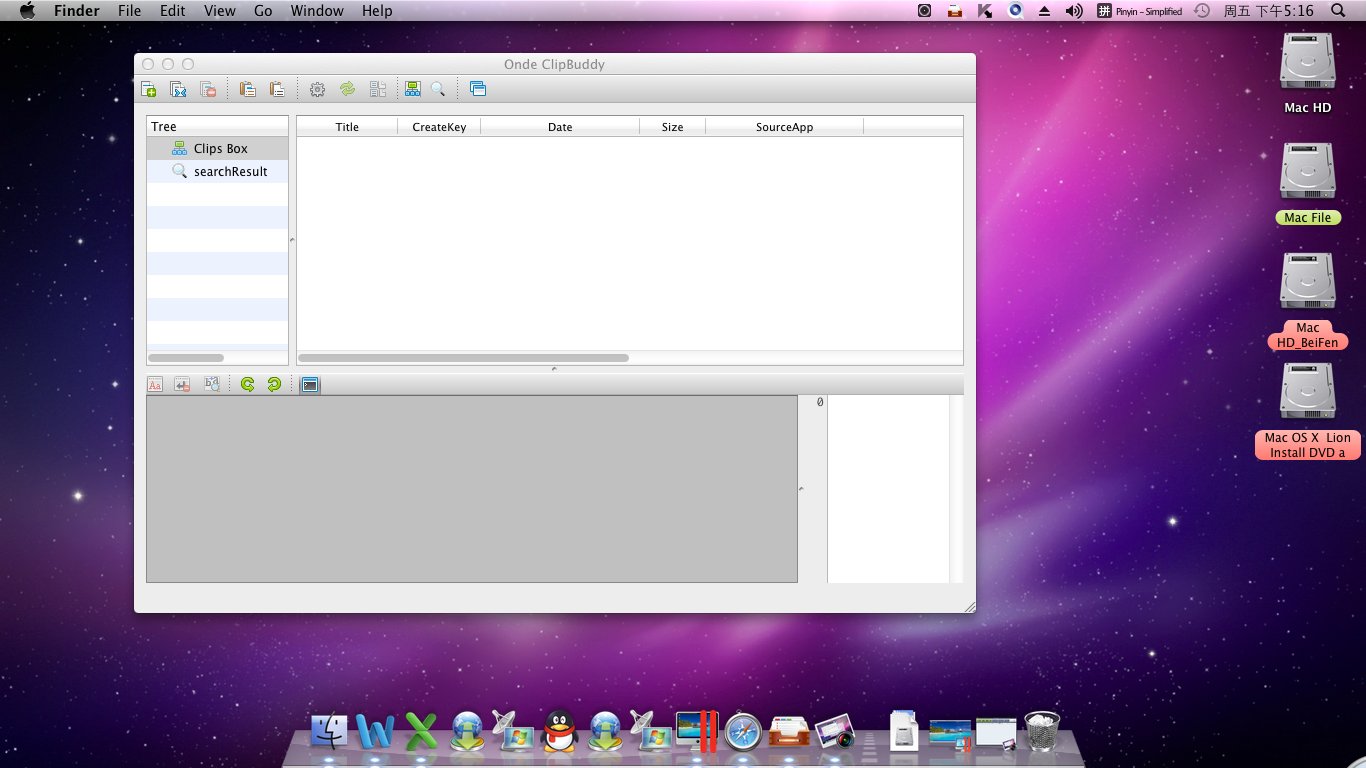Open the Help menu

[377, 11]
